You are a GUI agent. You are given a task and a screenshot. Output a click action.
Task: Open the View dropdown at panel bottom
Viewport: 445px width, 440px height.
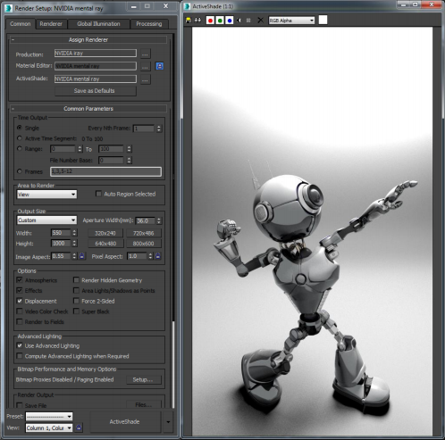[x=49, y=428]
